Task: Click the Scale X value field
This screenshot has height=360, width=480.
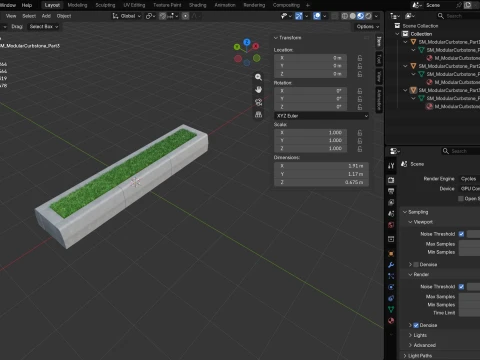Action: pyautogui.click(x=310, y=133)
